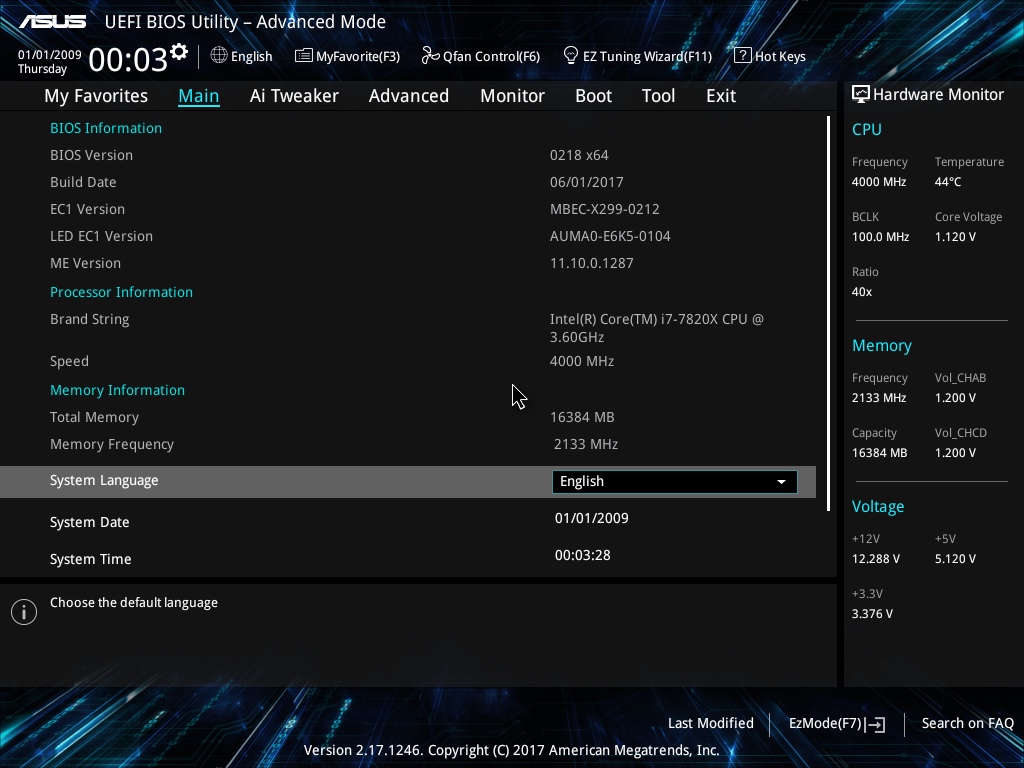Click +3.3V 3.376 V reading
The image size is (1024, 768).
872,614
